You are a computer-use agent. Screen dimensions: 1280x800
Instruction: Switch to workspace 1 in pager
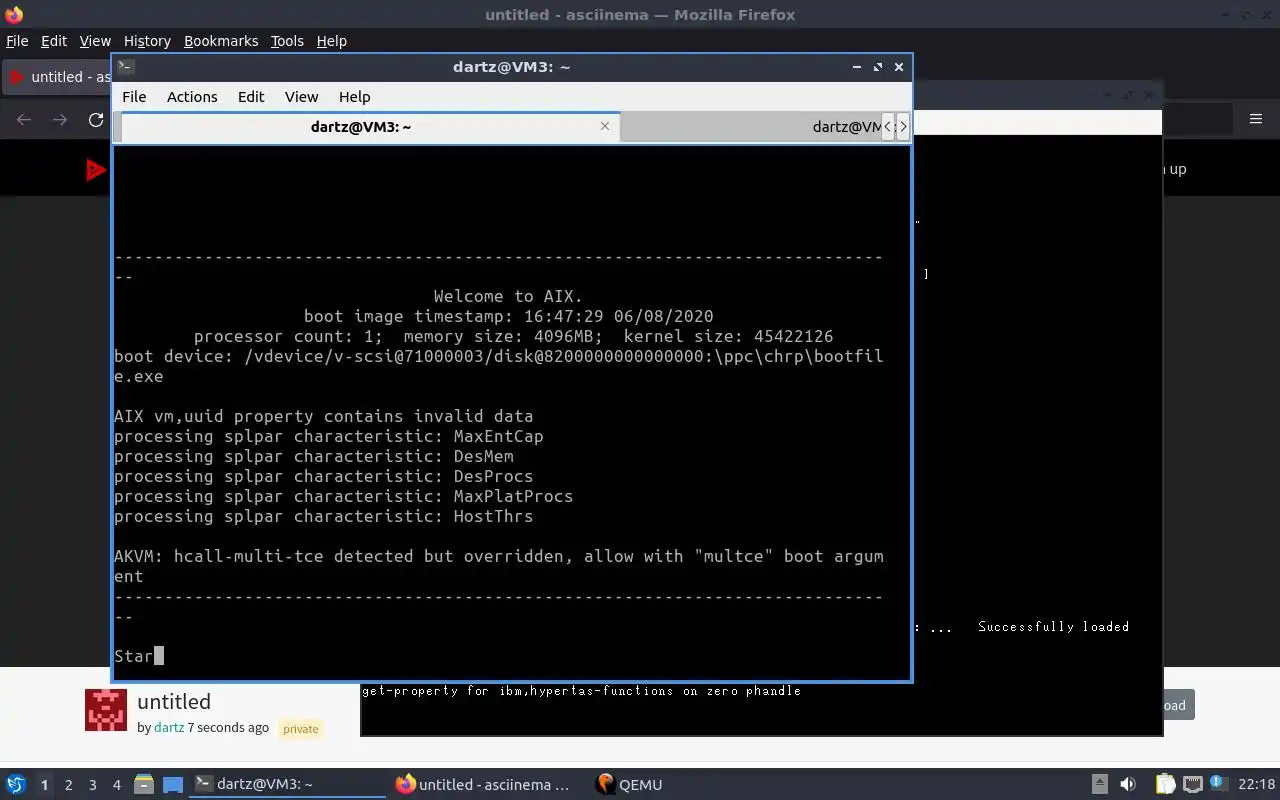[x=44, y=785]
